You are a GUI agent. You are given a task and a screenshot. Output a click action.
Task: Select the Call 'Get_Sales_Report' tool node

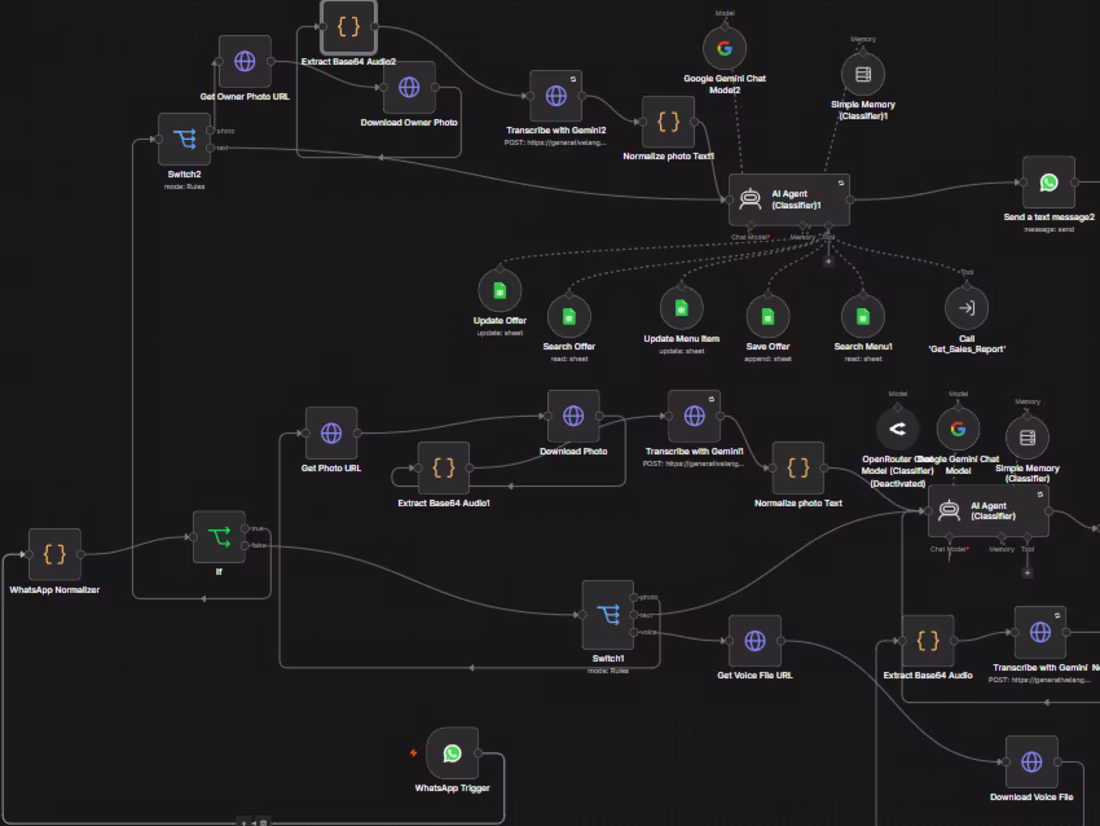pos(967,308)
